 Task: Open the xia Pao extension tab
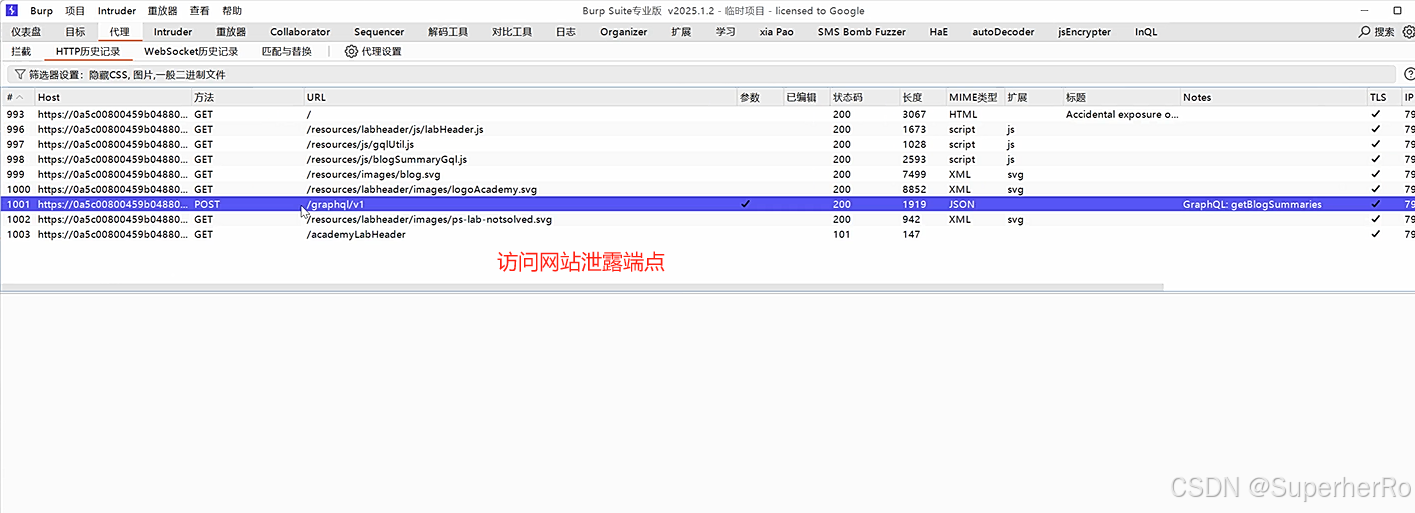777,32
